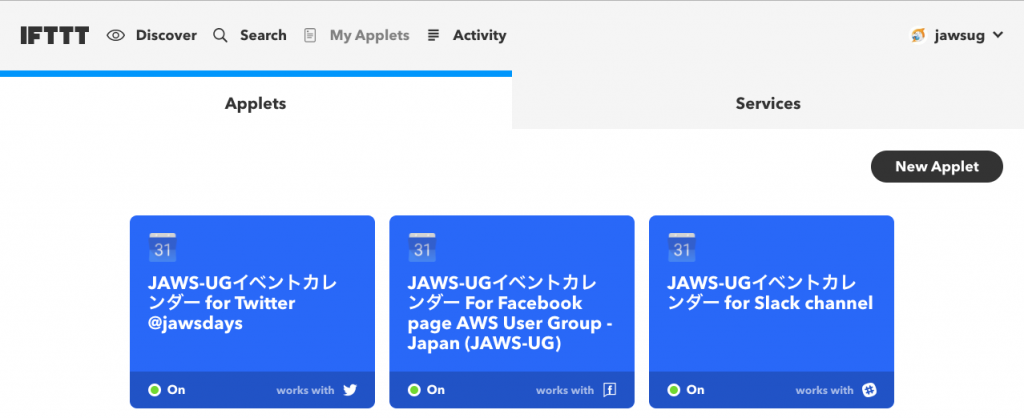The height and width of the screenshot is (418, 1024).
Task: Toggle On status of Slack applet
Action: [x=686, y=390]
